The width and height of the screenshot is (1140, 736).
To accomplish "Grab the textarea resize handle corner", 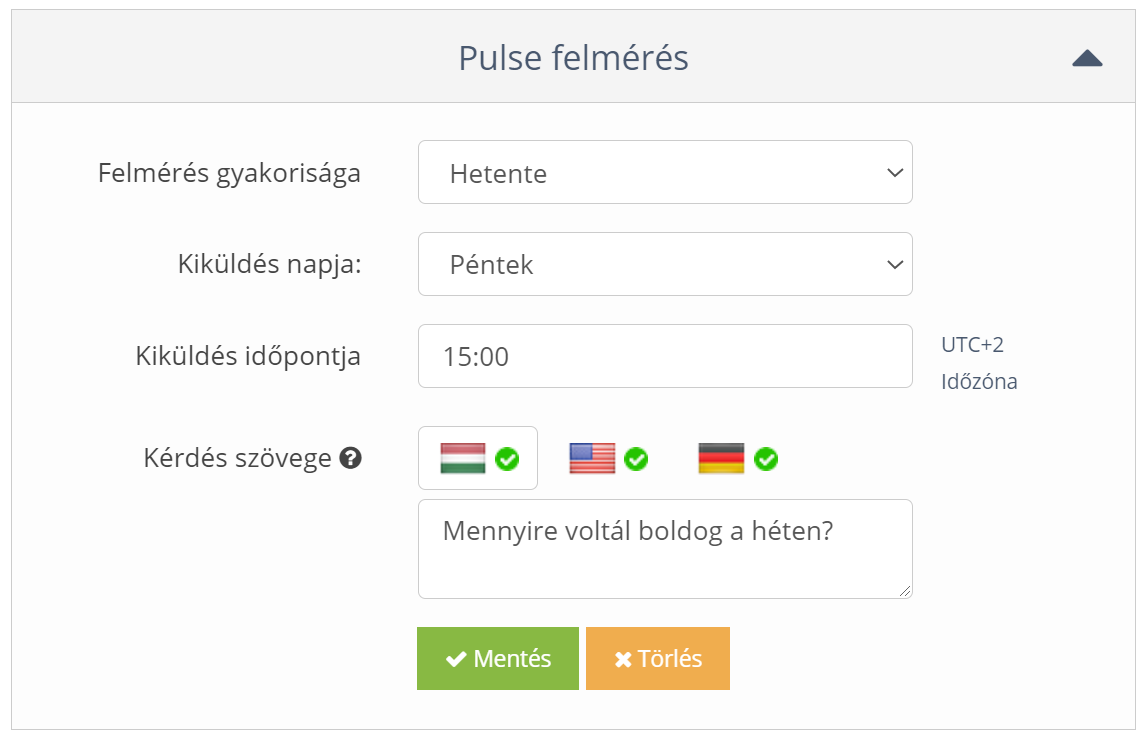I will pyautogui.click(x=905, y=591).
